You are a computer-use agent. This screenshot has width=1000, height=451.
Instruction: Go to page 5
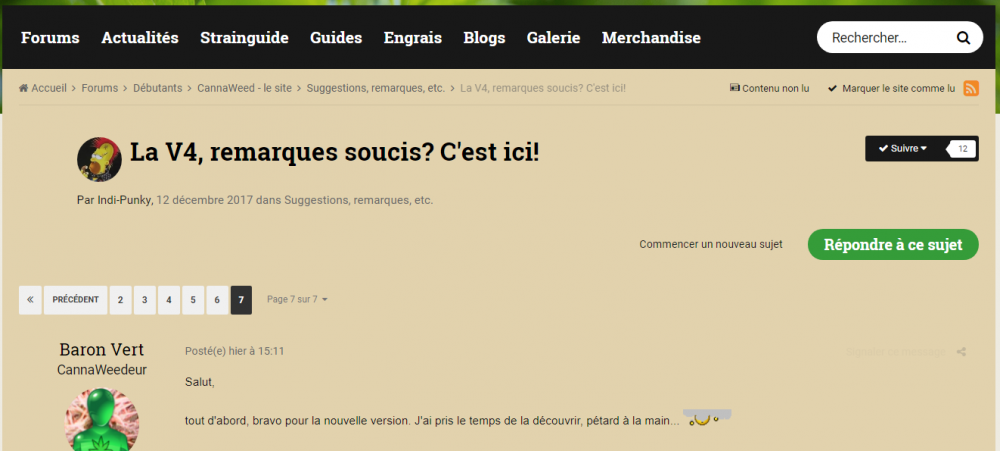pos(193,300)
